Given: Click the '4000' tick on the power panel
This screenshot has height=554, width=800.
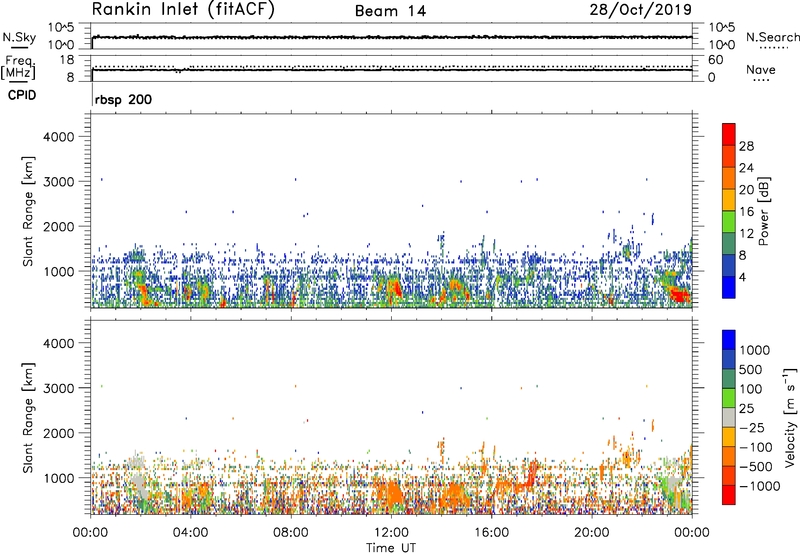Looking at the screenshot, I should coord(59,137).
